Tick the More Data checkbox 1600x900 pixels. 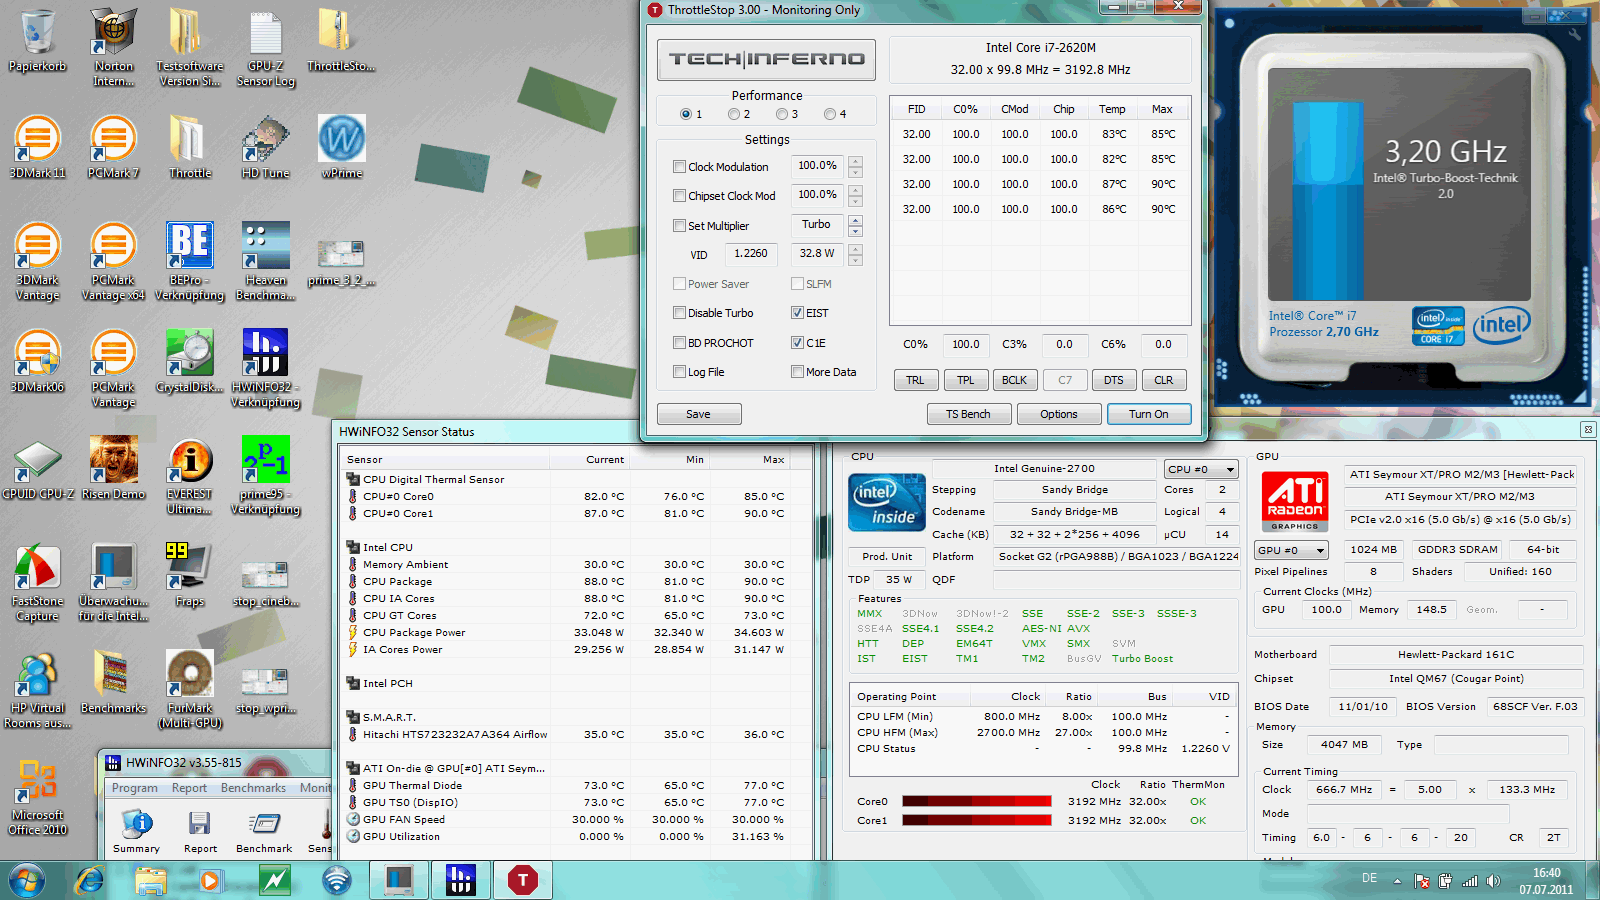[x=797, y=372]
